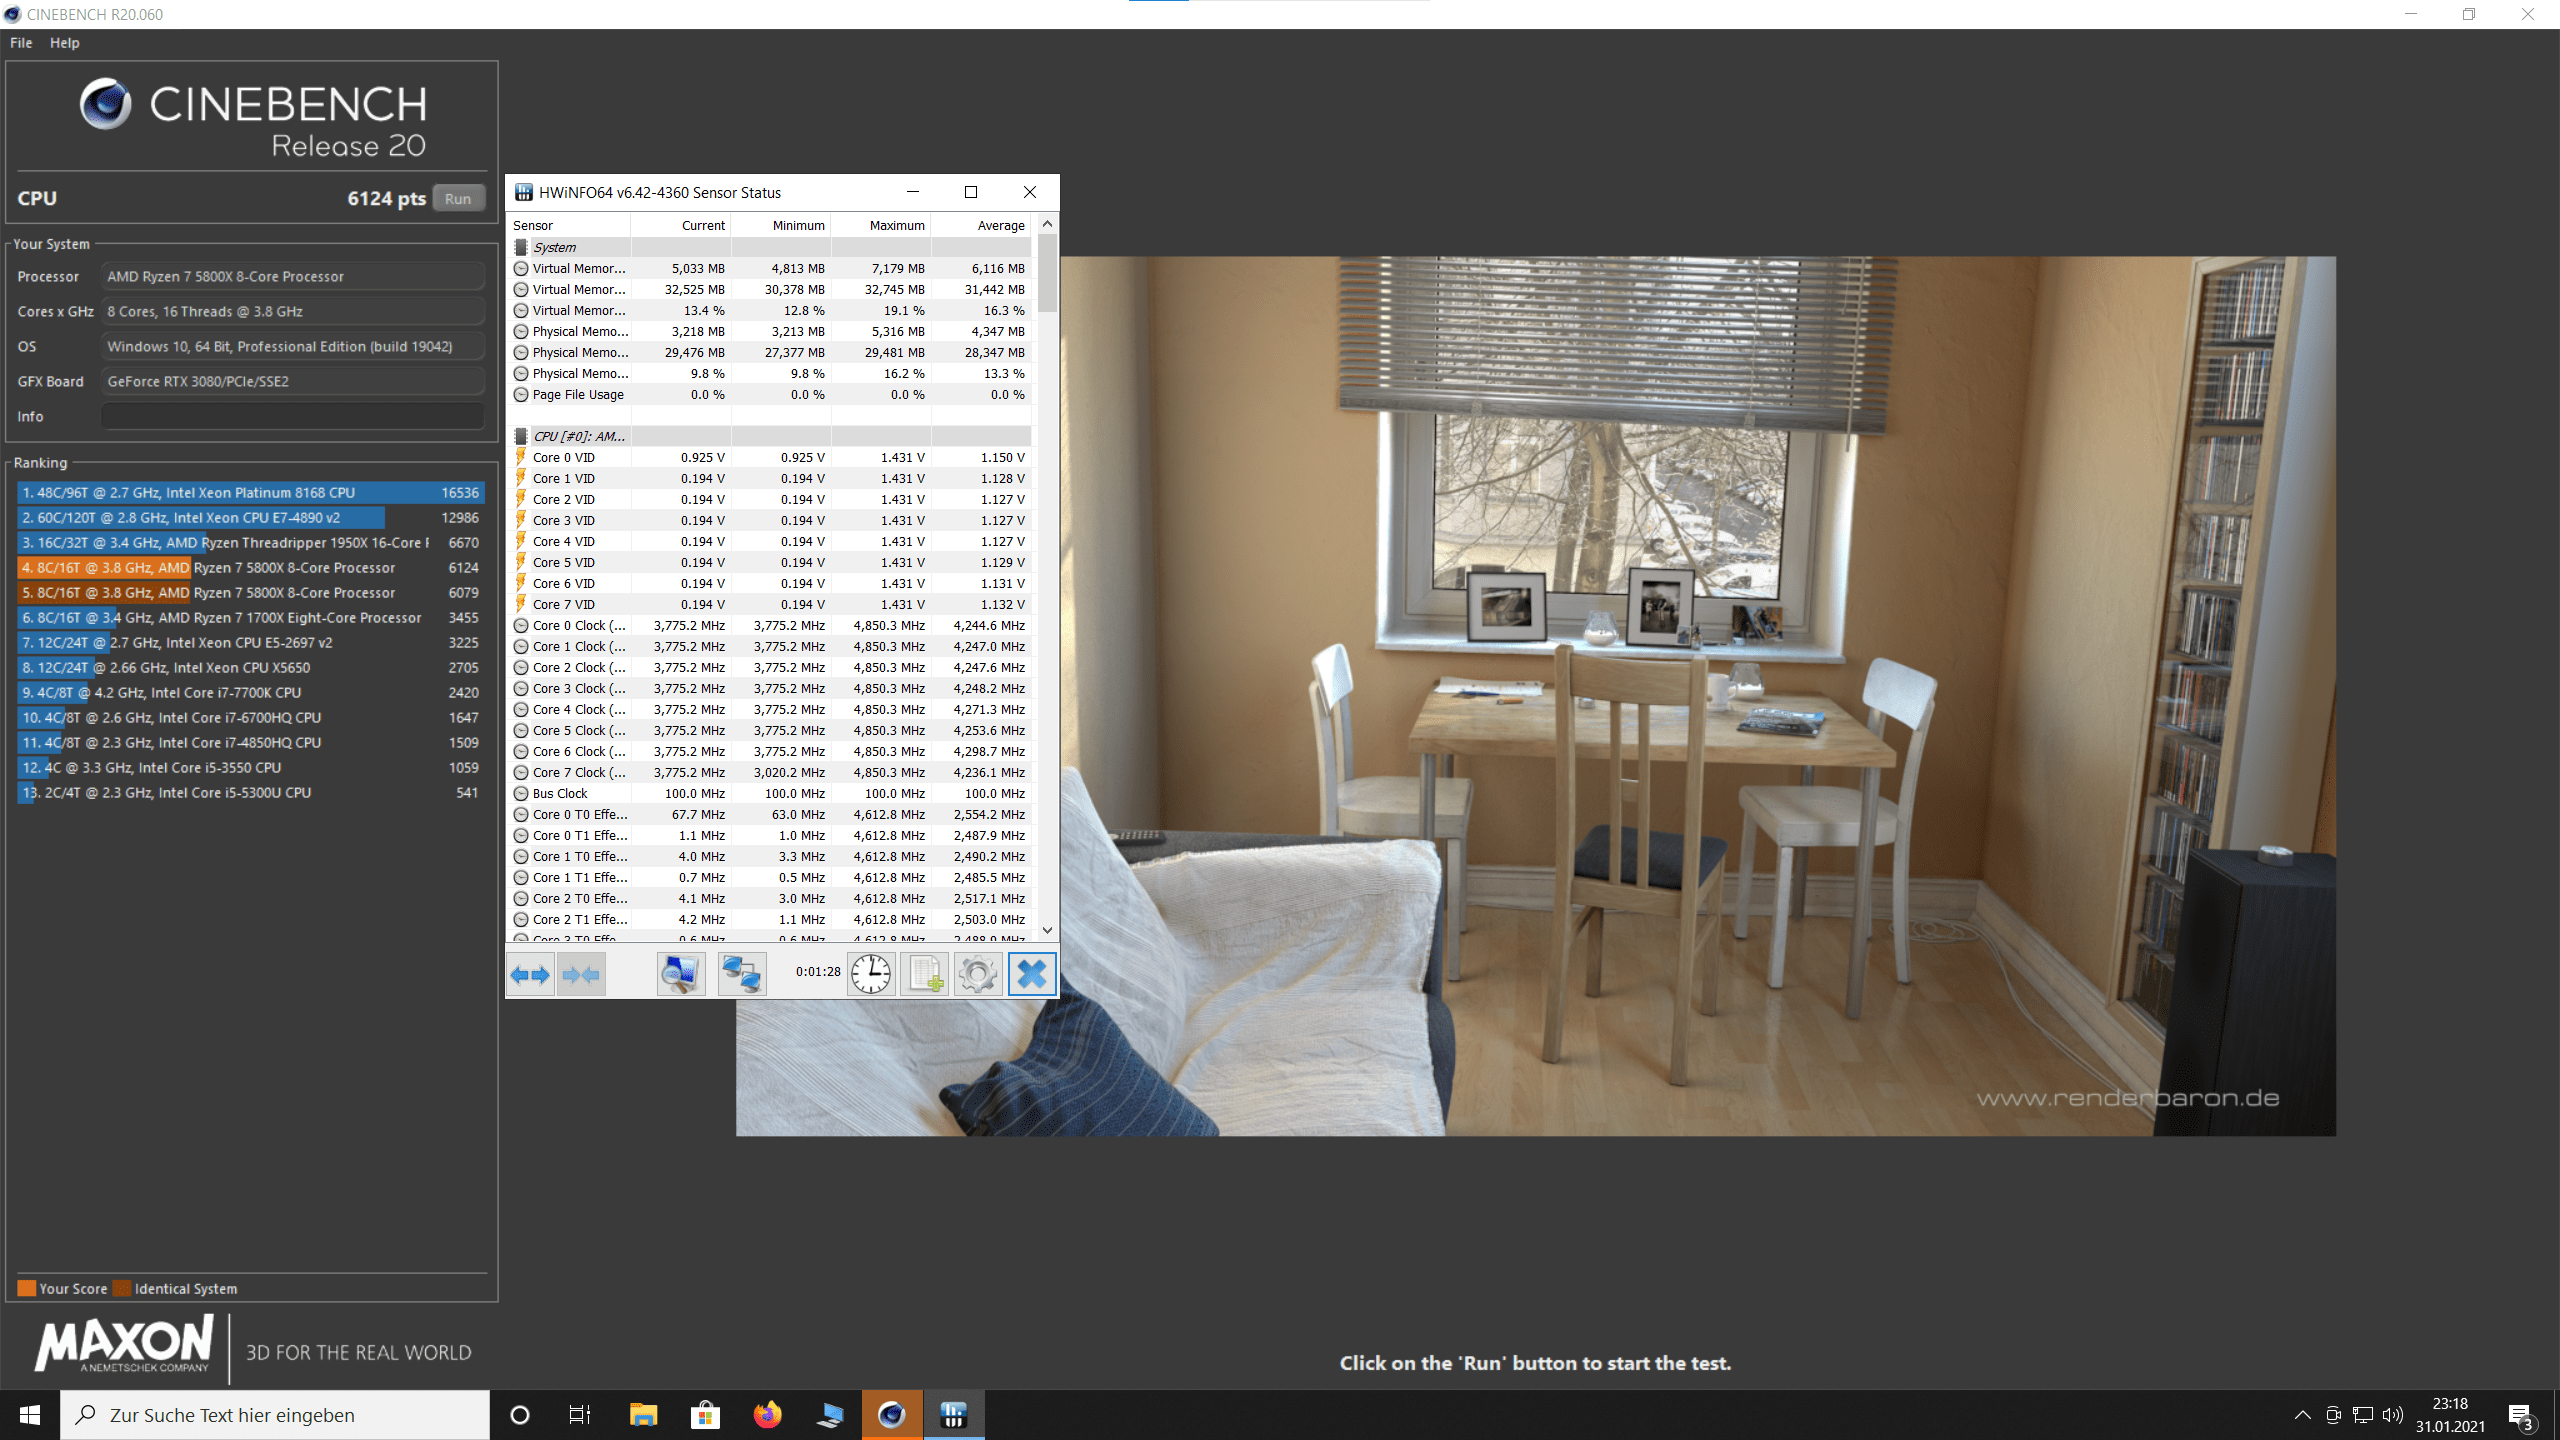Click the Current column header
This screenshot has width=2560, height=1440.
[x=681, y=225]
